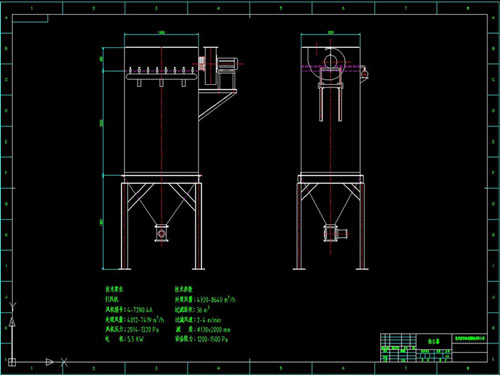The height and width of the screenshot is (375, 500).
Task: Select the part name cell in the title block
Action: [x=434, y=341]
